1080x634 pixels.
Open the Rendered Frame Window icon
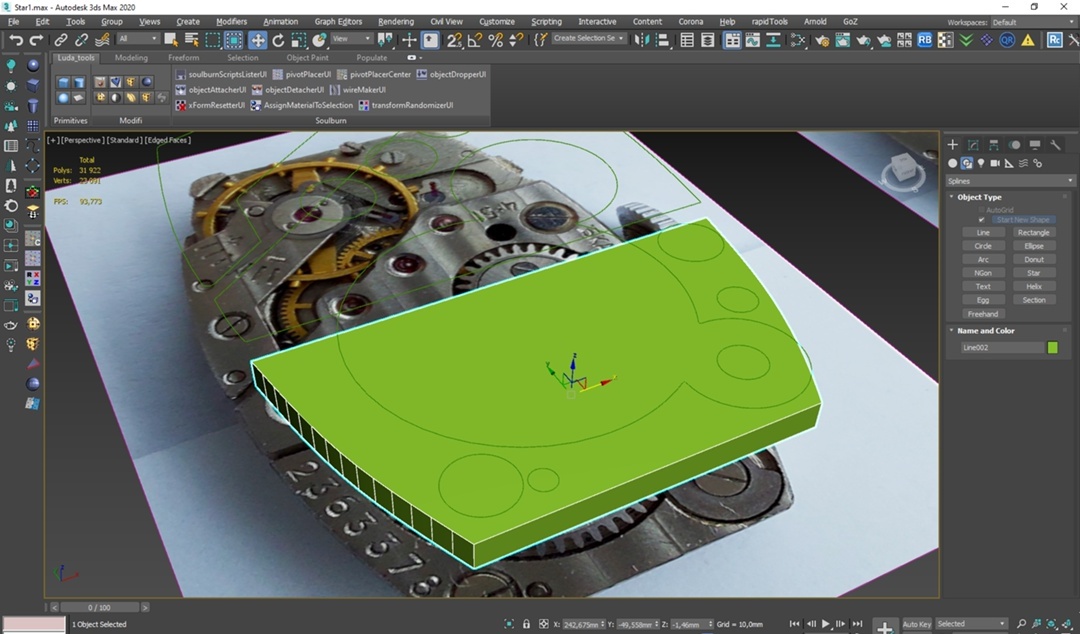(842, 40)
